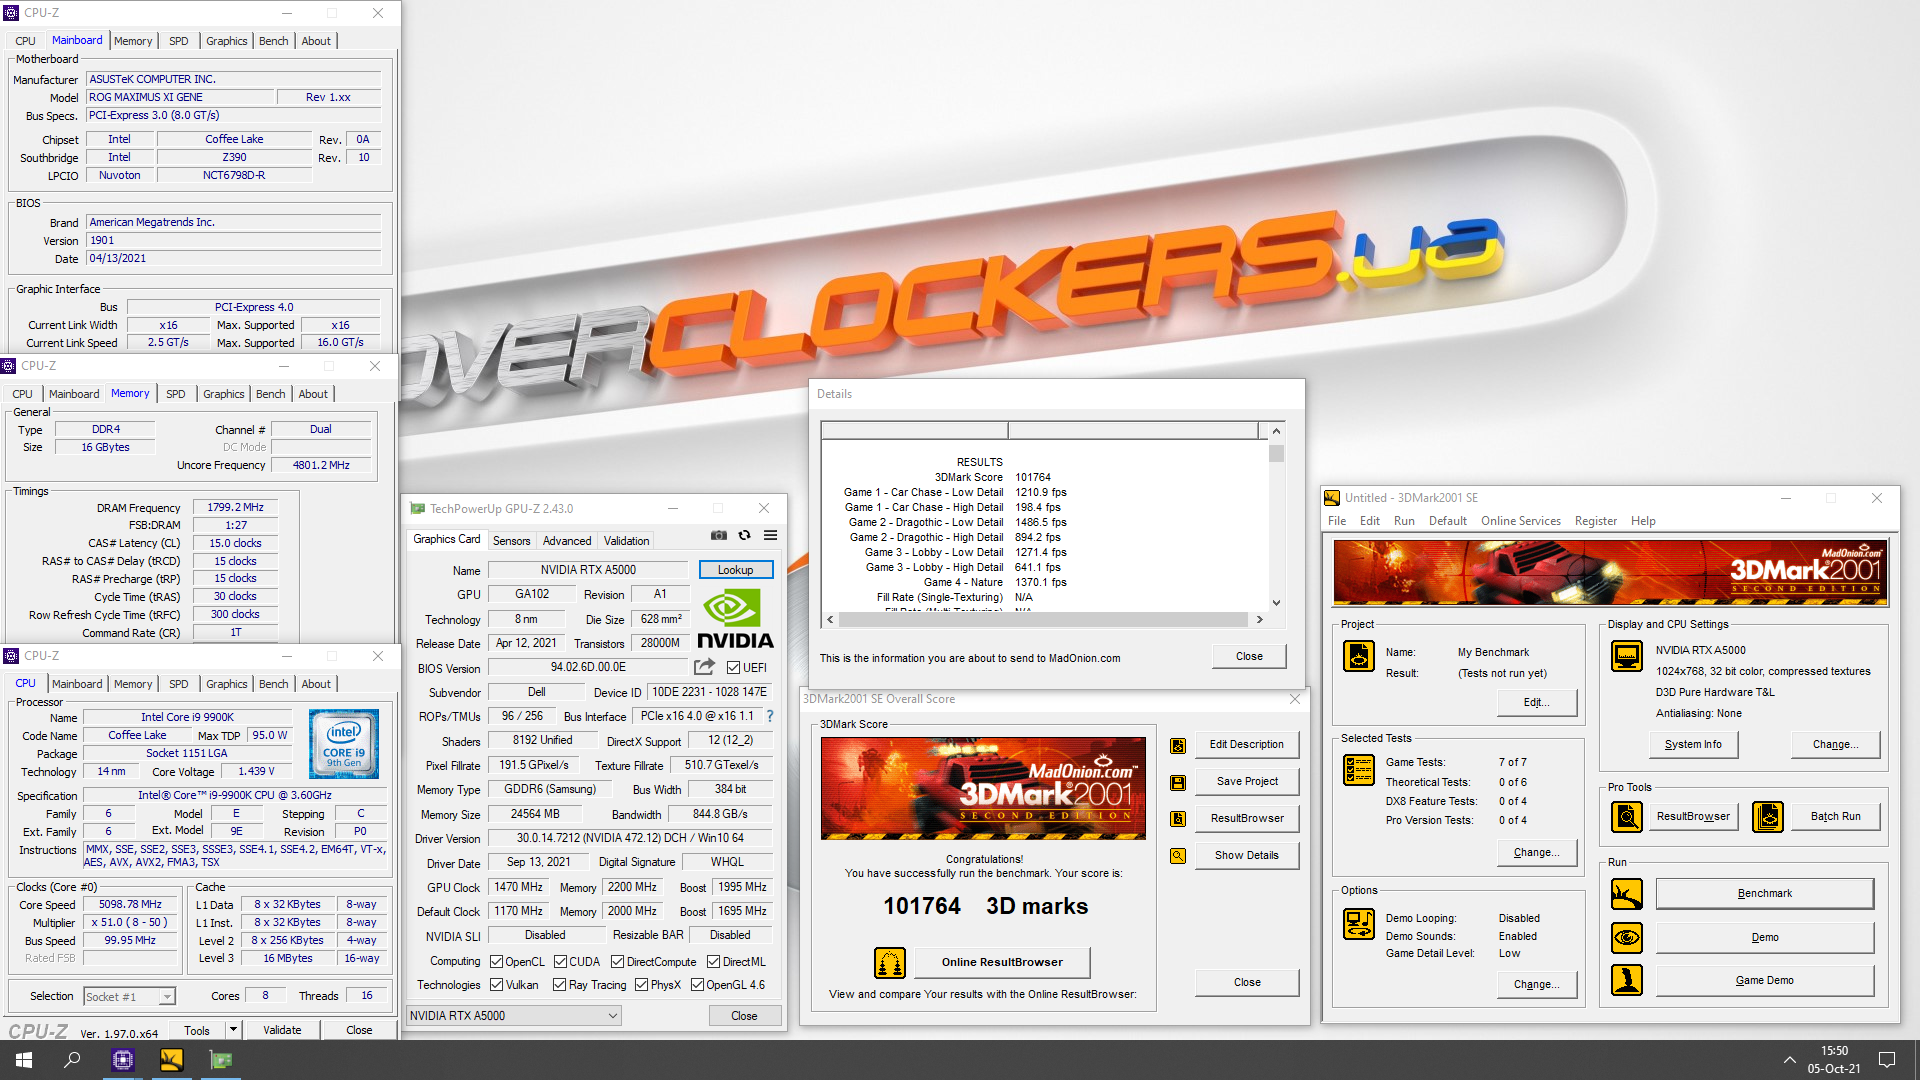The image size is (1920, 1080).
Task: Click Change... button under Selected Tests
Action: pos(1536,853)
